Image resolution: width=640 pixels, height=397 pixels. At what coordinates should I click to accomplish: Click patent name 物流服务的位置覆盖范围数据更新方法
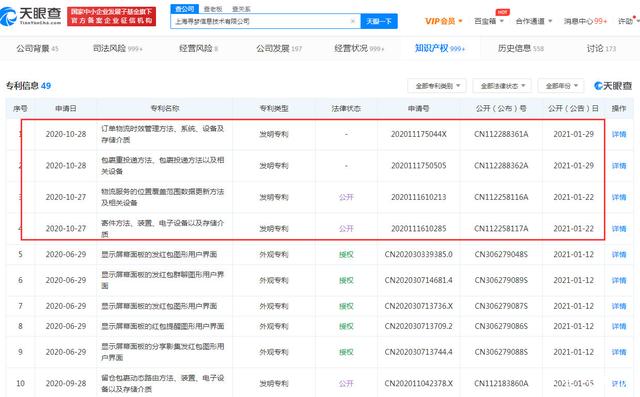(162, 197)
